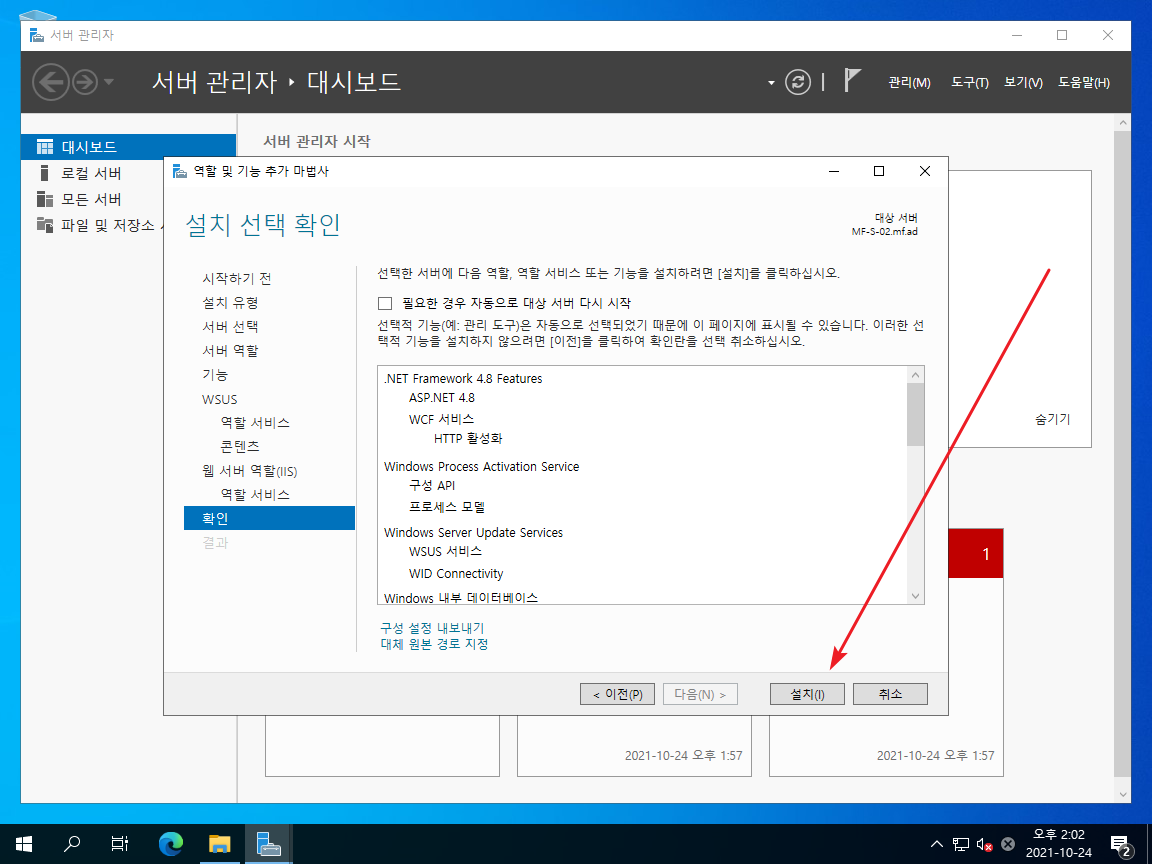Click Windows Process Activation Service entry
Screen dimensions: 1152x864
click(x=481, y=467)
